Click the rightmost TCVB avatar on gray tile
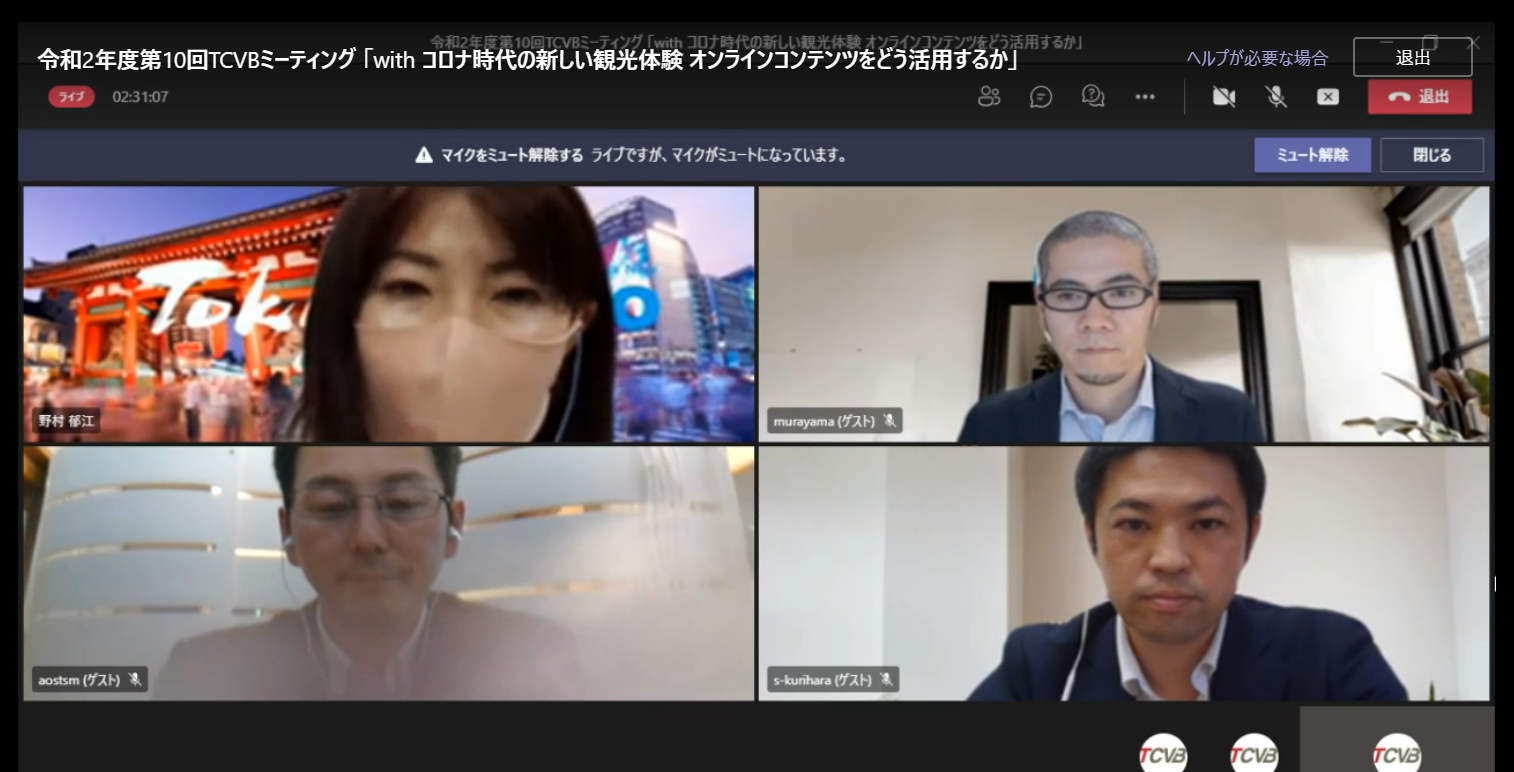Screen dimensions: 1514x772 pos(1396,753)
